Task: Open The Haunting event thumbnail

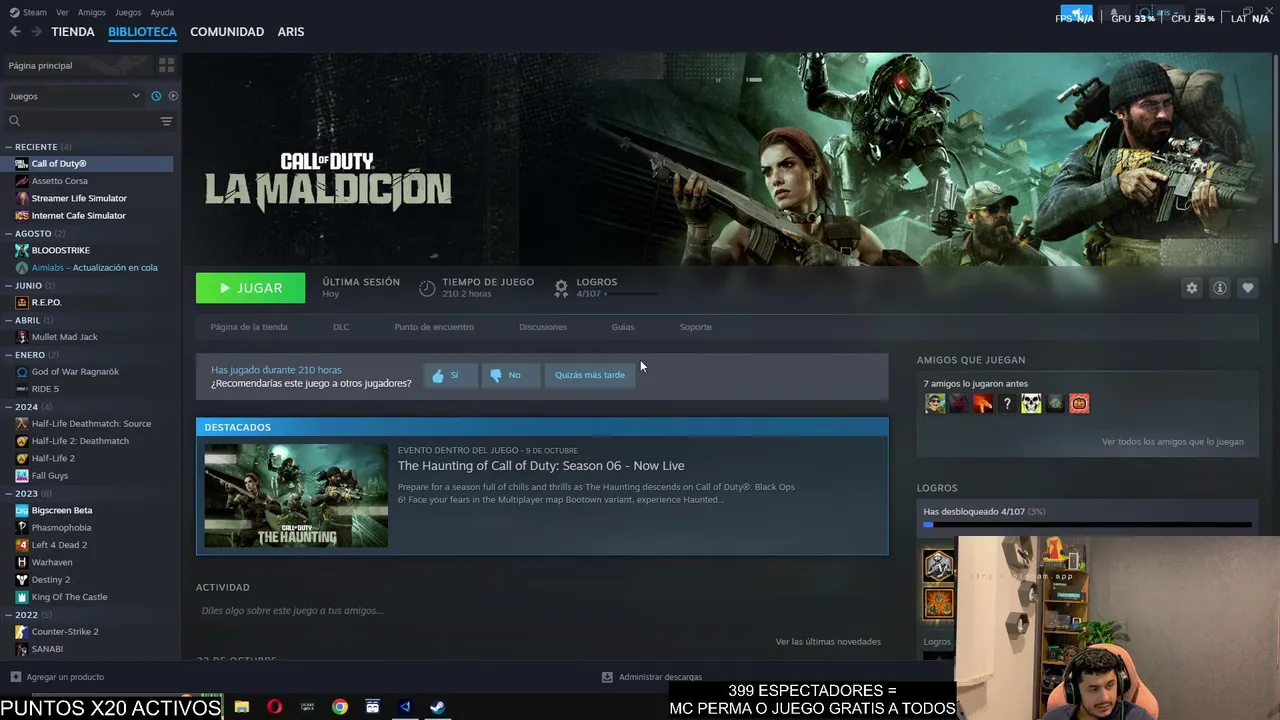Action: pyautogui.click(x=296, y=496)
